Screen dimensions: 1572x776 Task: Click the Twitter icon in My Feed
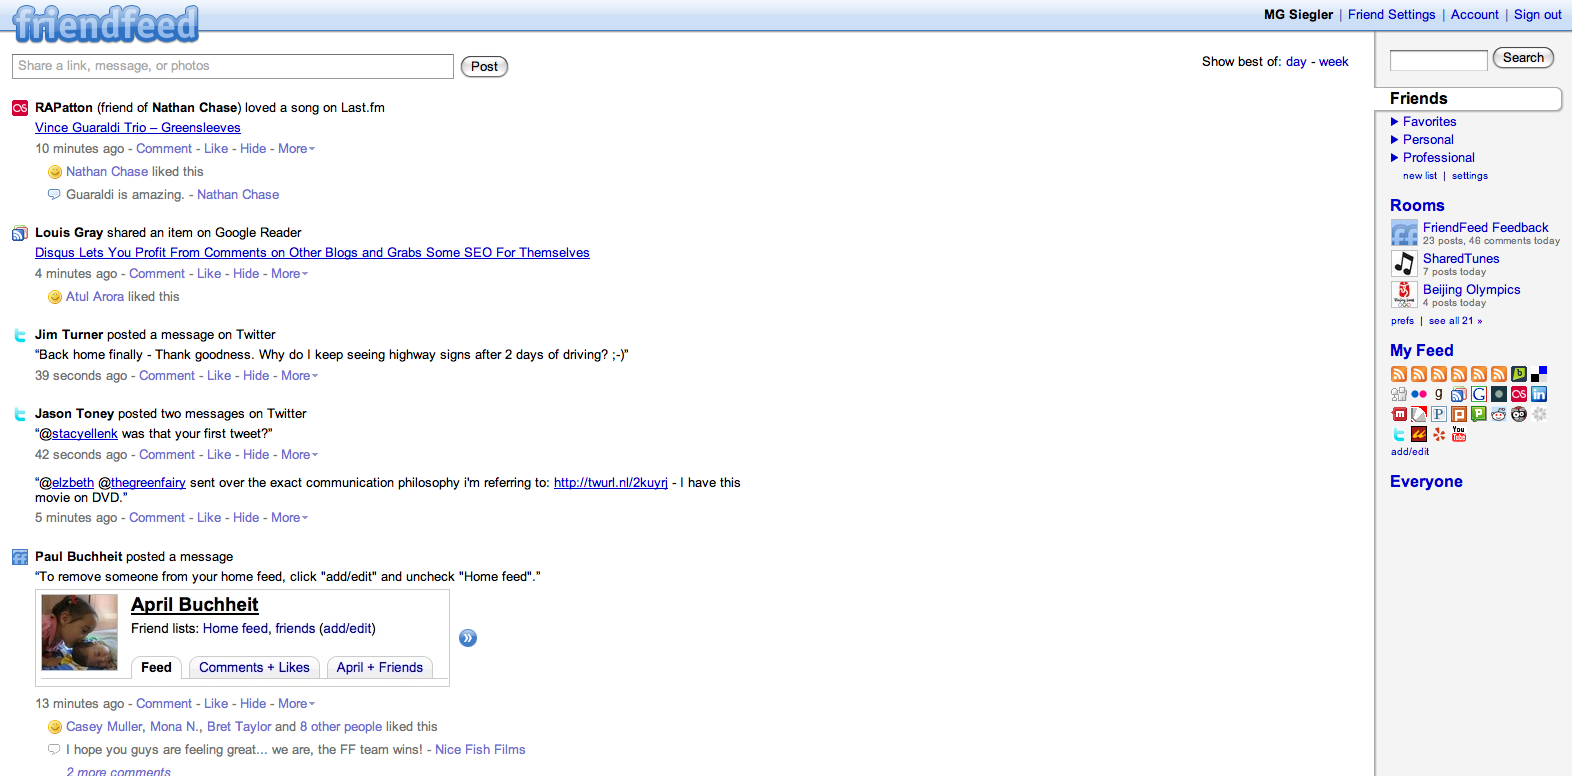[x=1399, y=434]
